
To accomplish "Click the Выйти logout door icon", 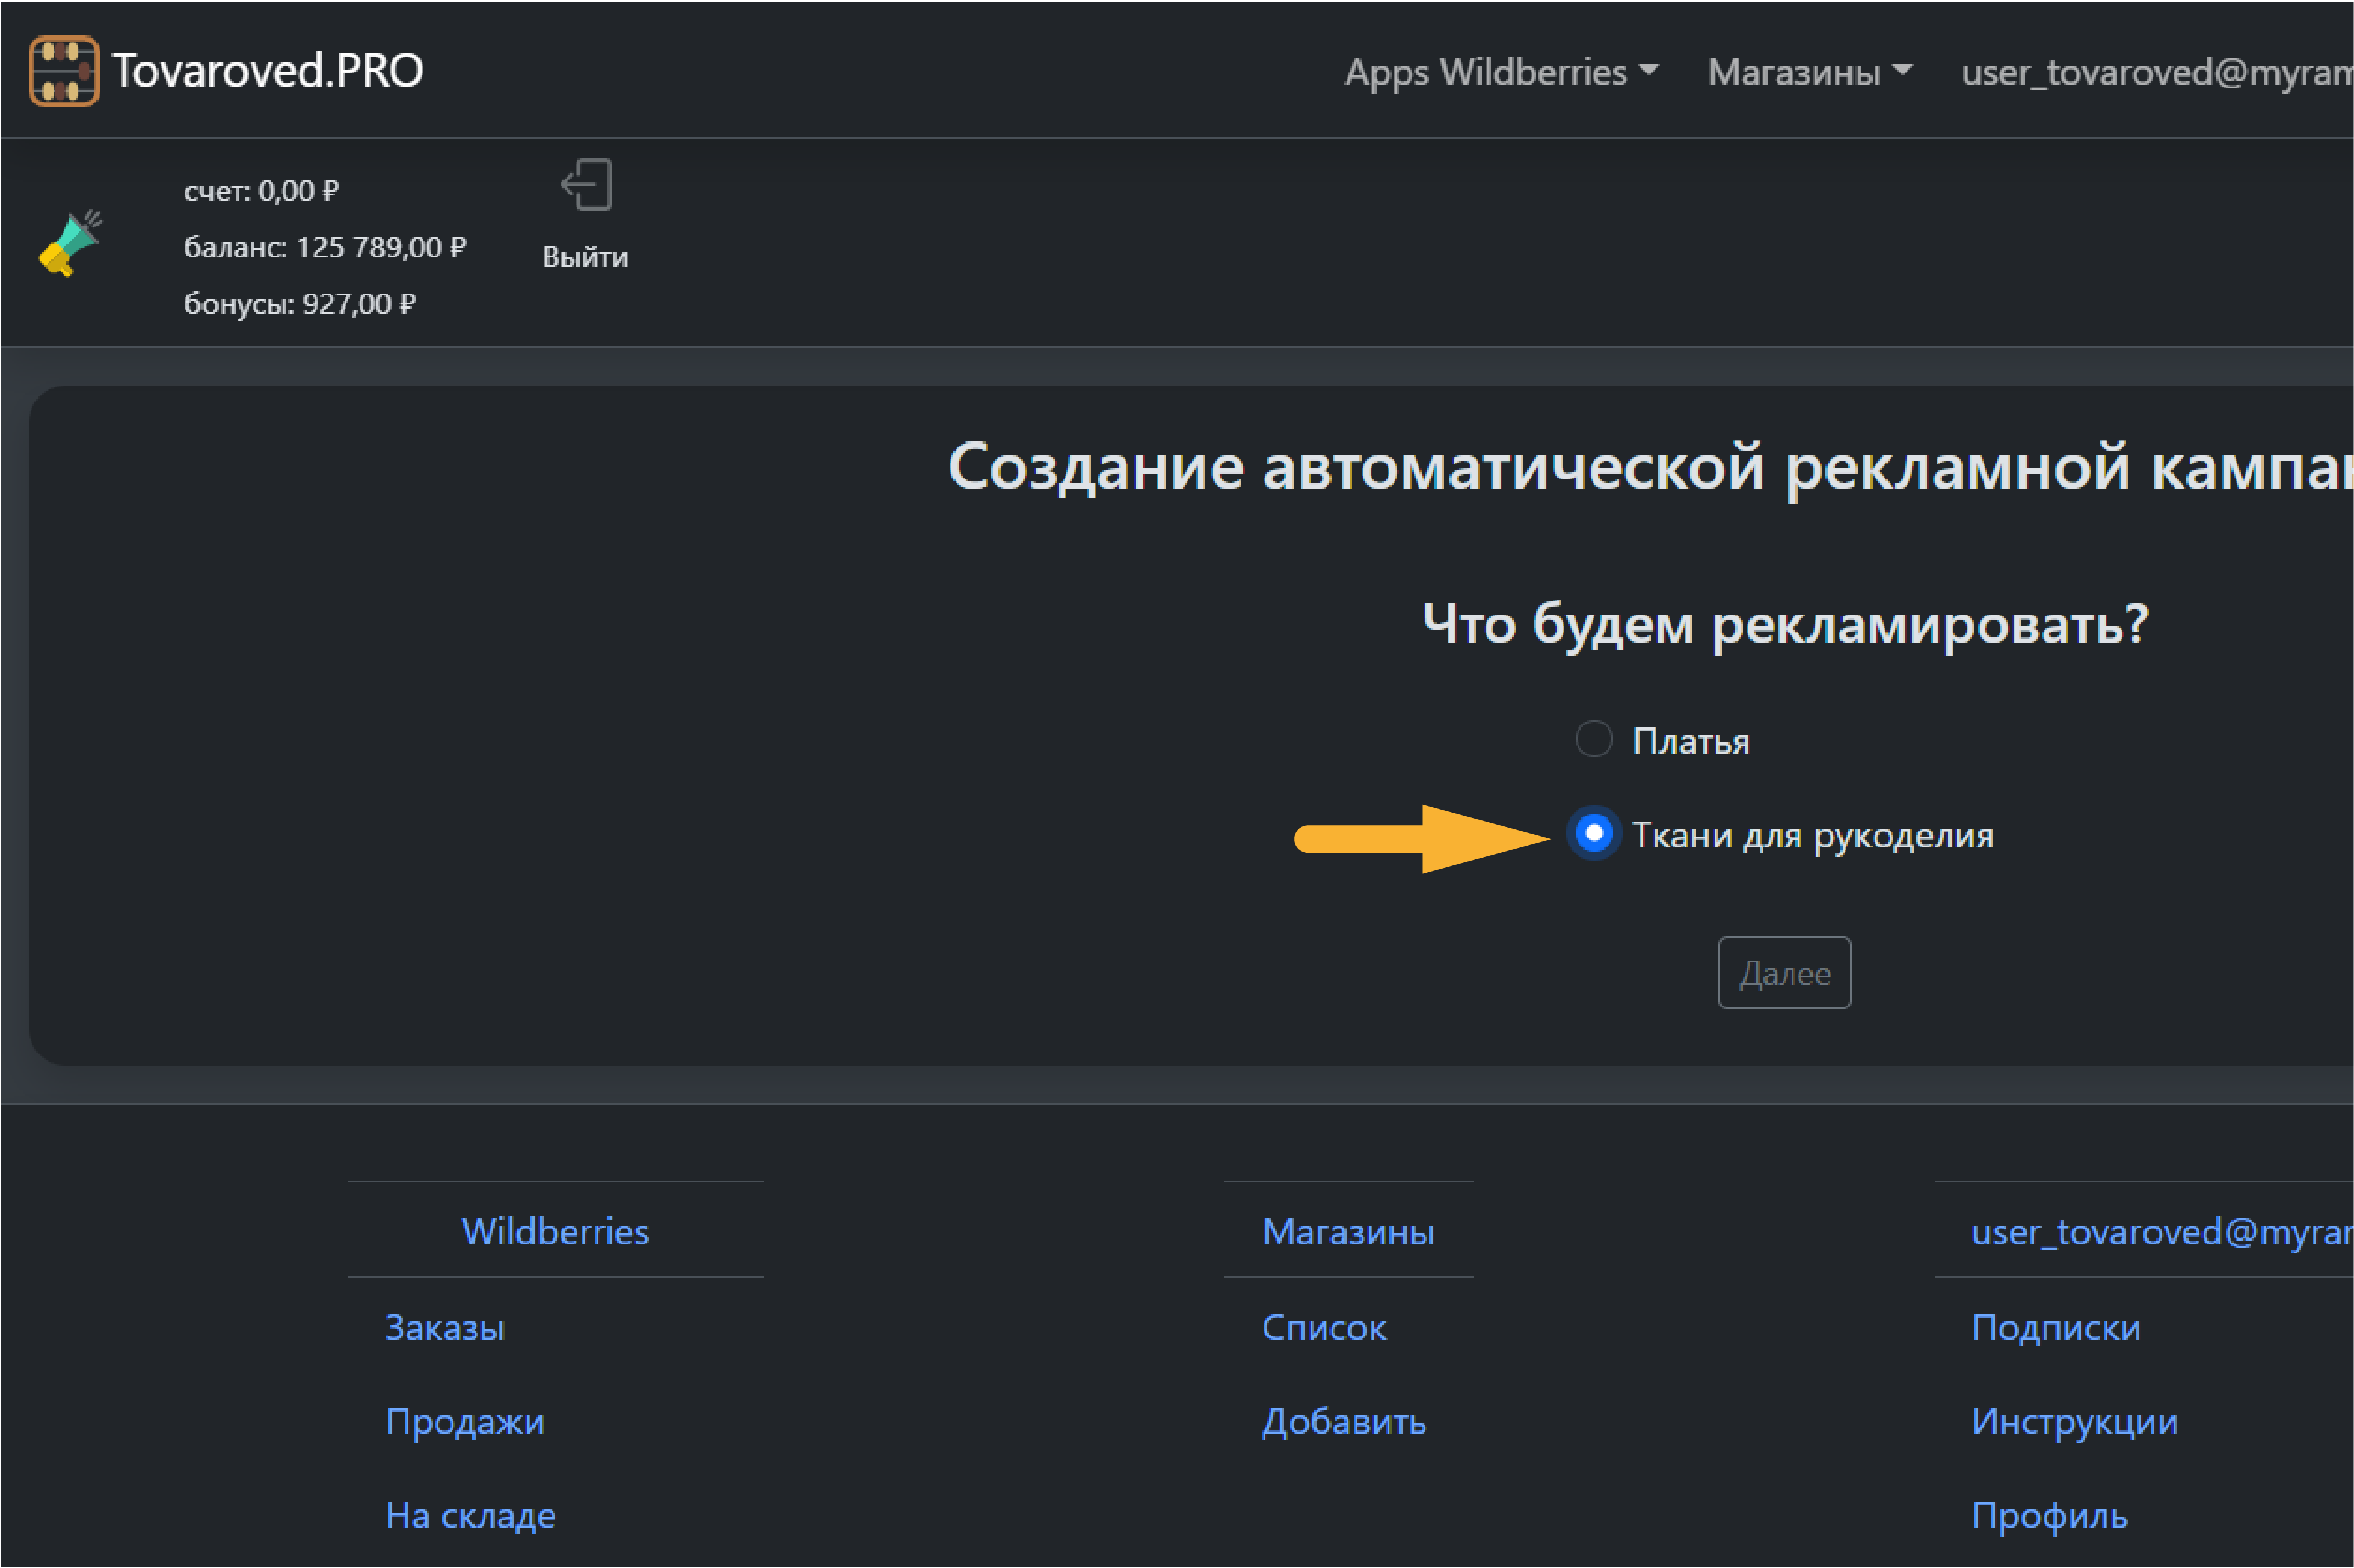I will pos(585,185).
